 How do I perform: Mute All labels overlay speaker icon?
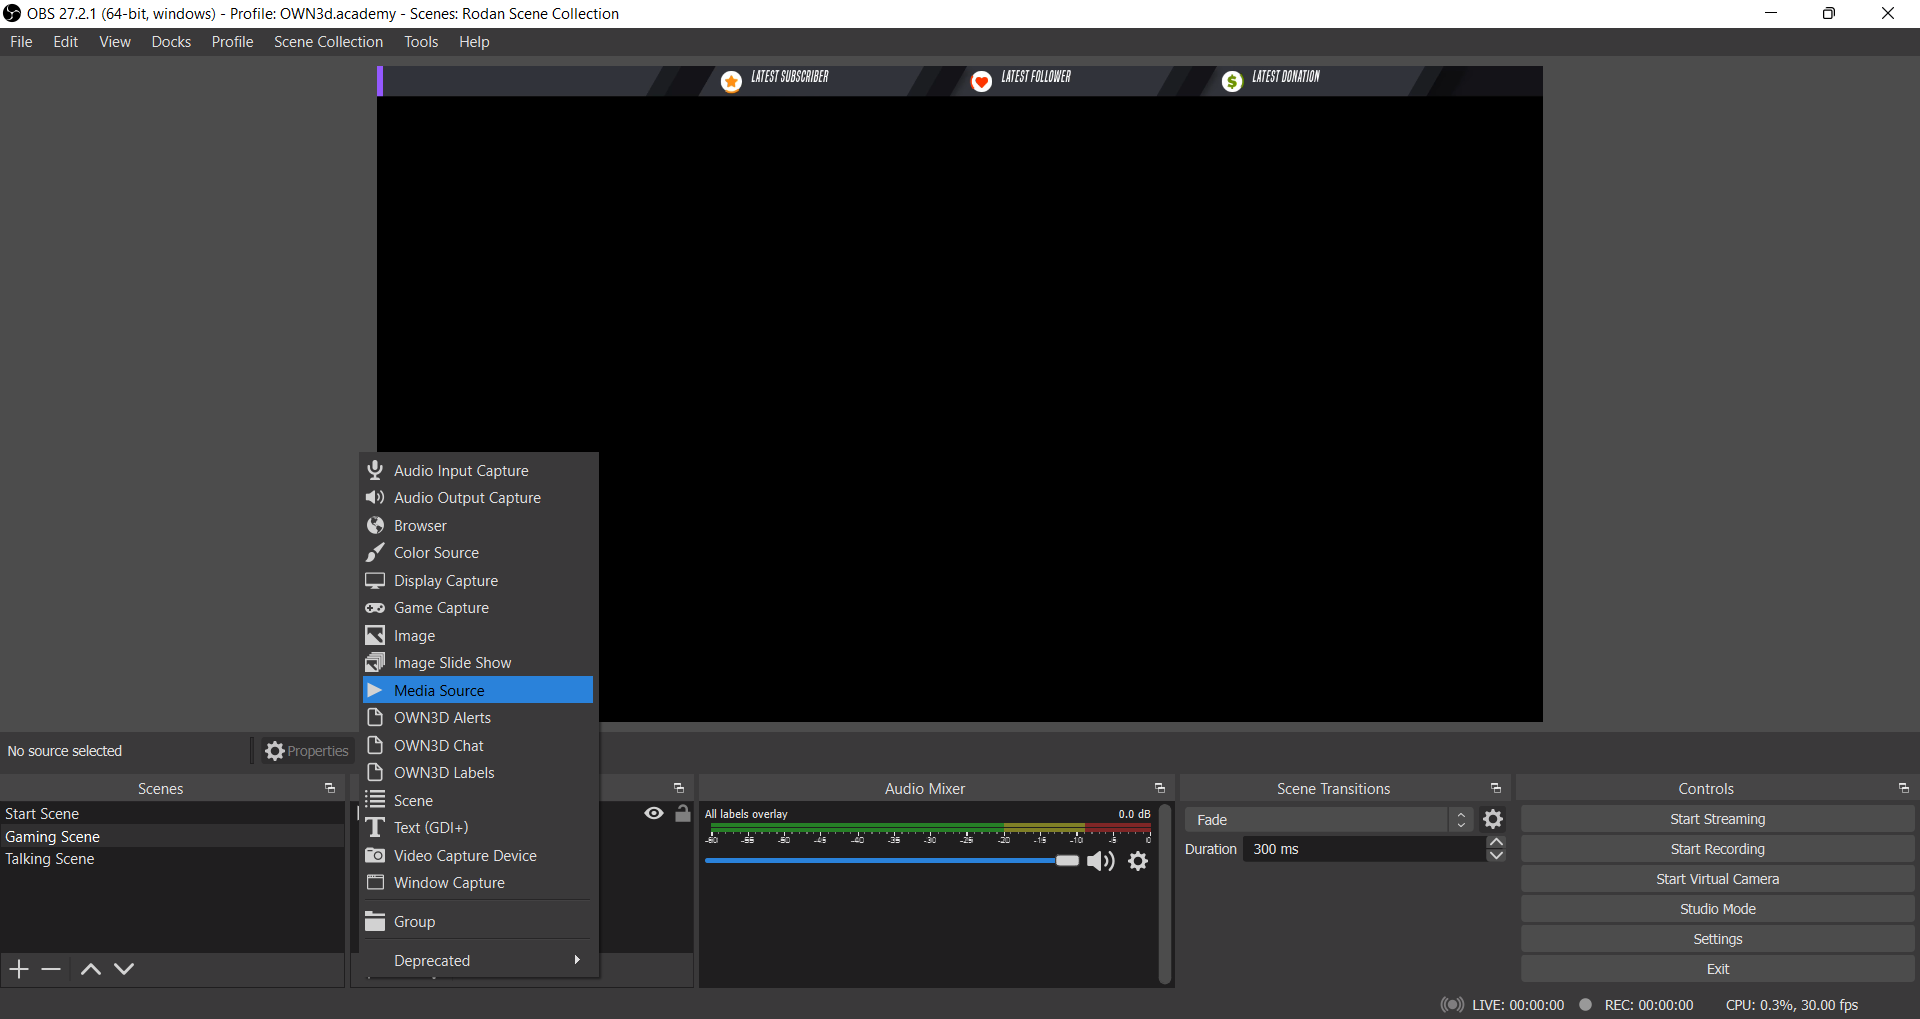[1100, 861]
